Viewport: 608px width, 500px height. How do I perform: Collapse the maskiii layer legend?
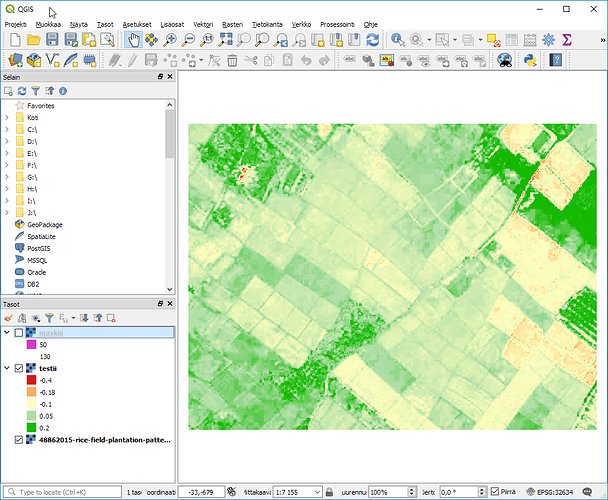[x=7, y=332]
